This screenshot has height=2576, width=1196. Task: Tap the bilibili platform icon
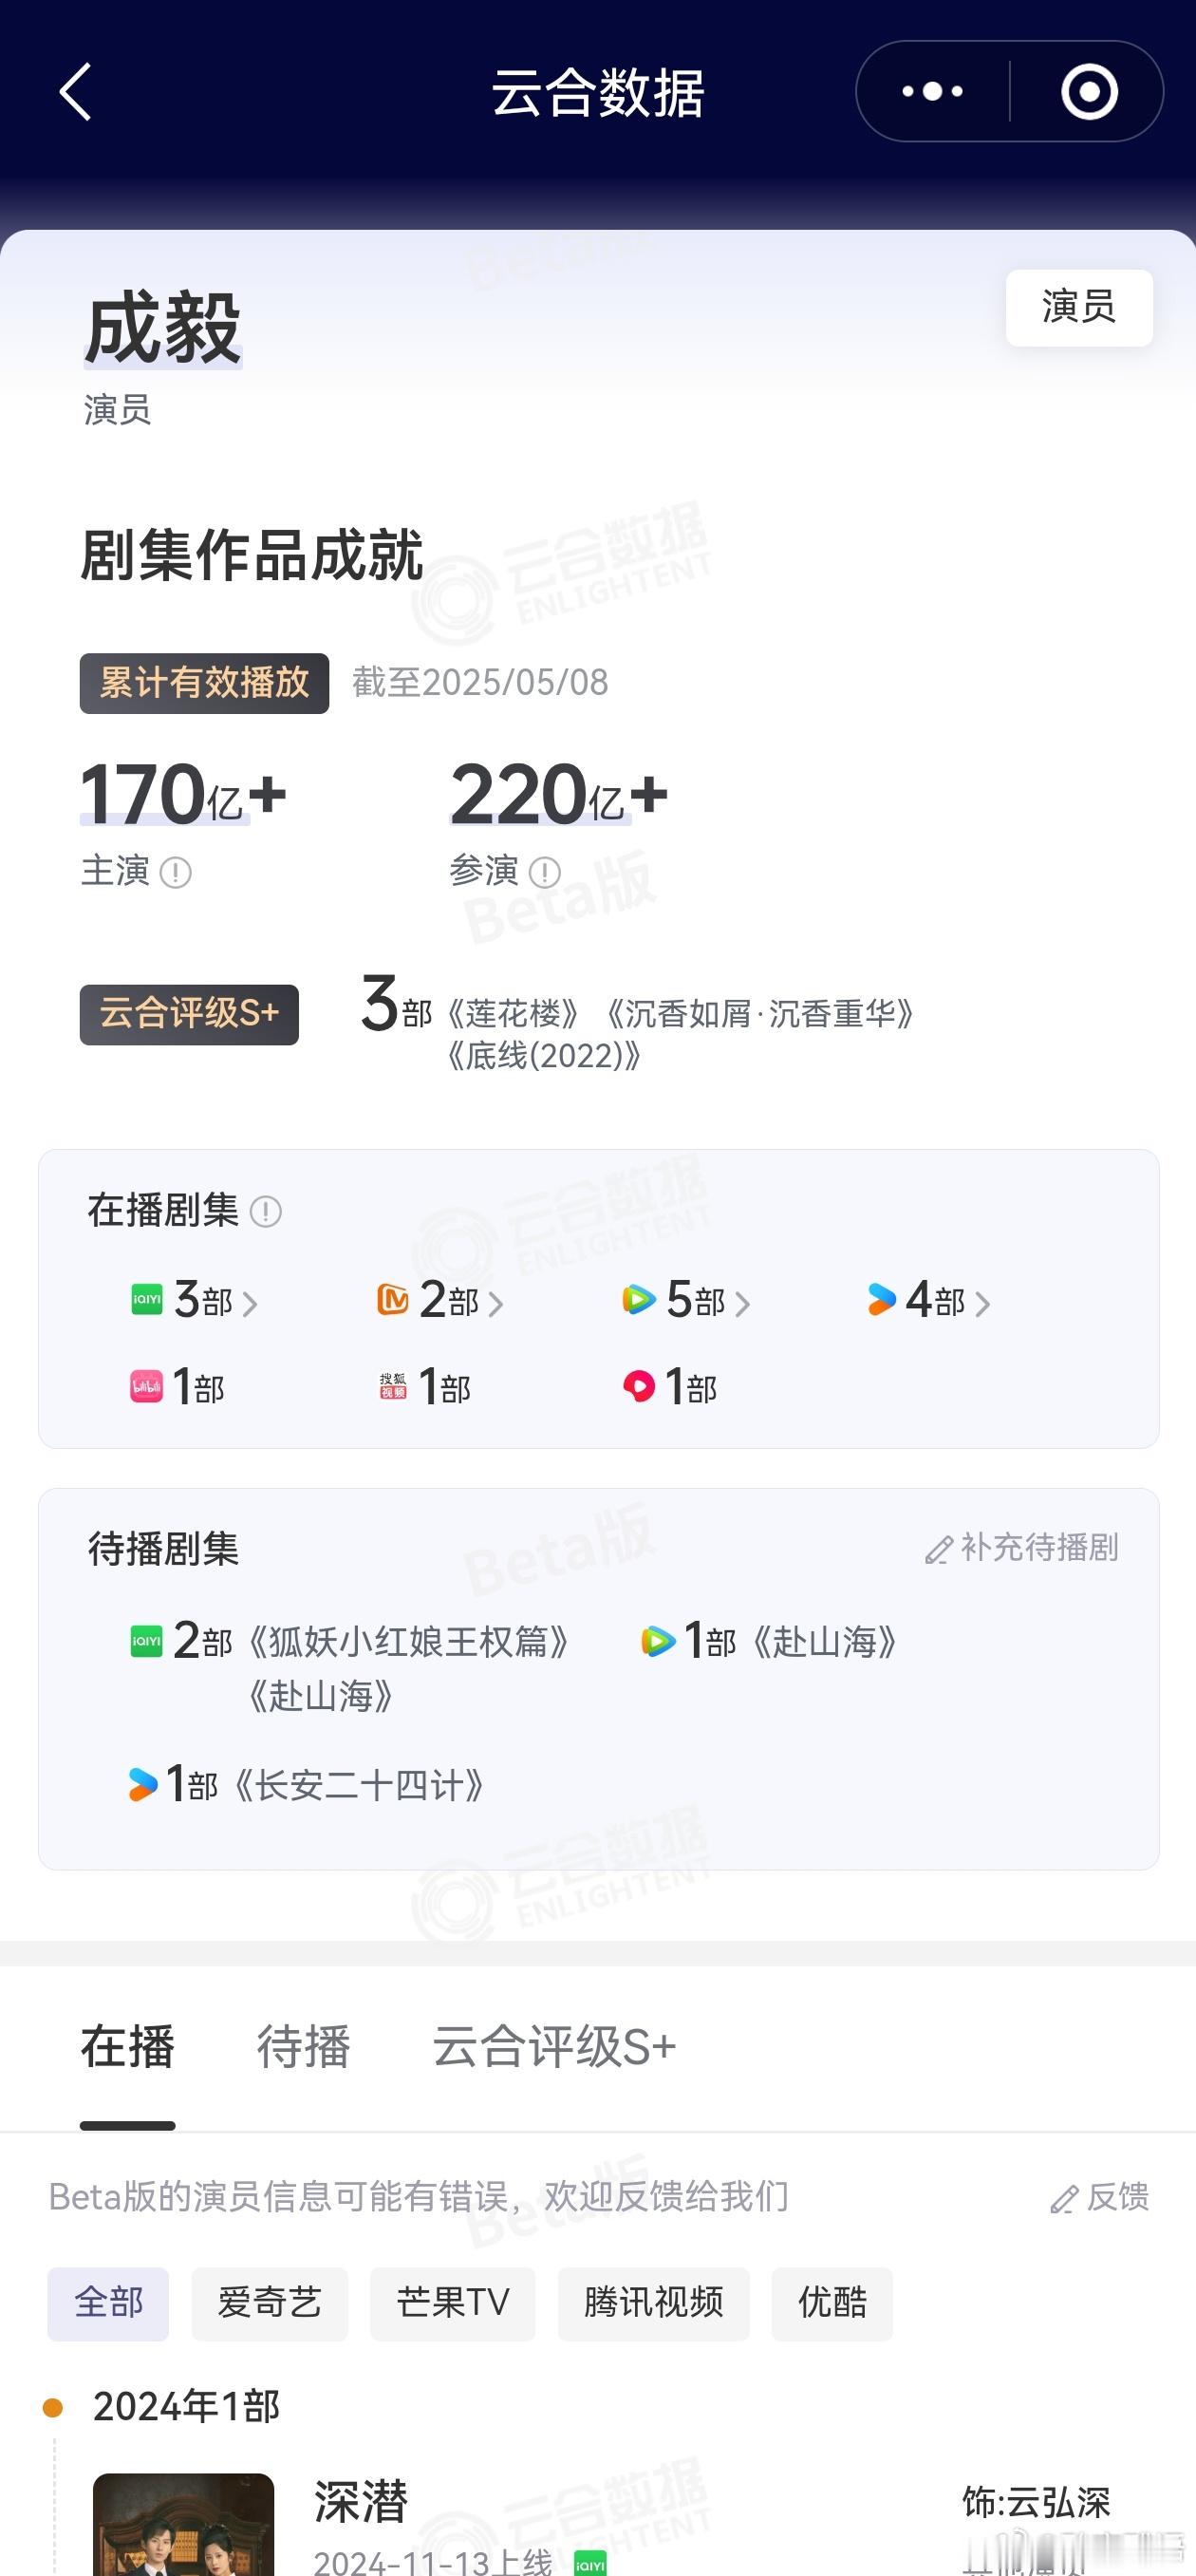tap(147, 1386)
